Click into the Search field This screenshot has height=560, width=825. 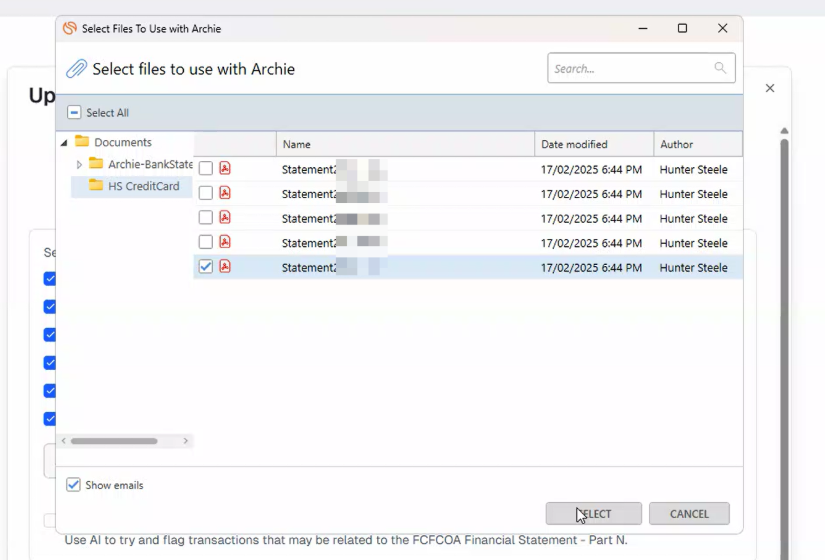(x=641, y=68)
